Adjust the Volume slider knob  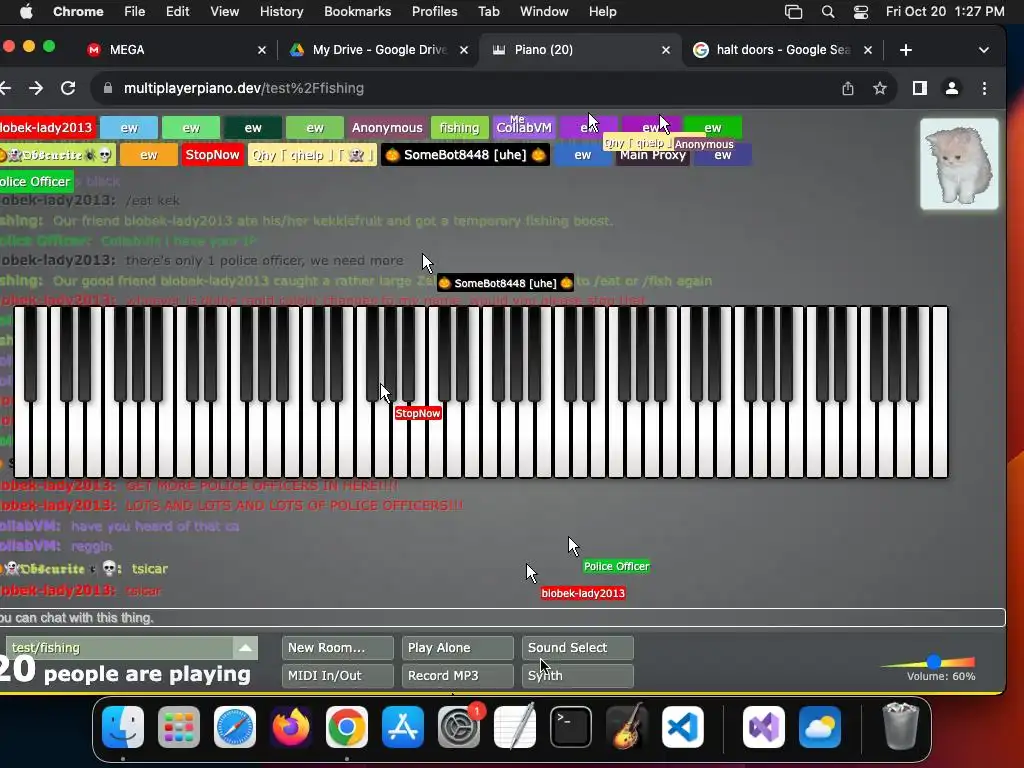(x=934, y=662)
